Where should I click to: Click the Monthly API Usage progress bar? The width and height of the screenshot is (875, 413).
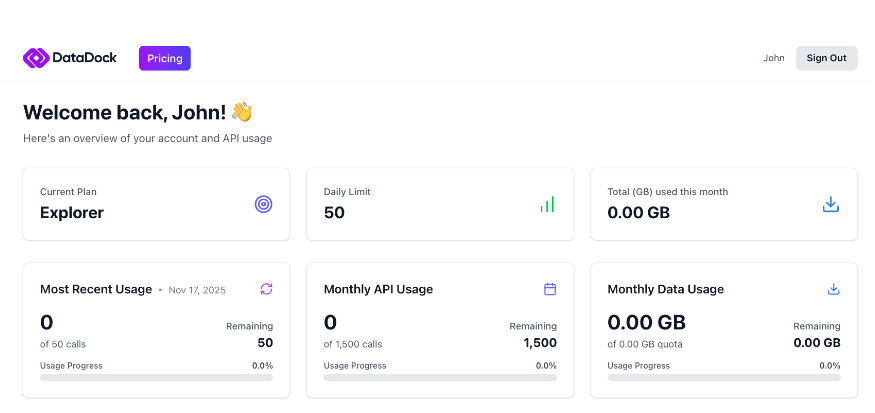[x=440, y=378]
